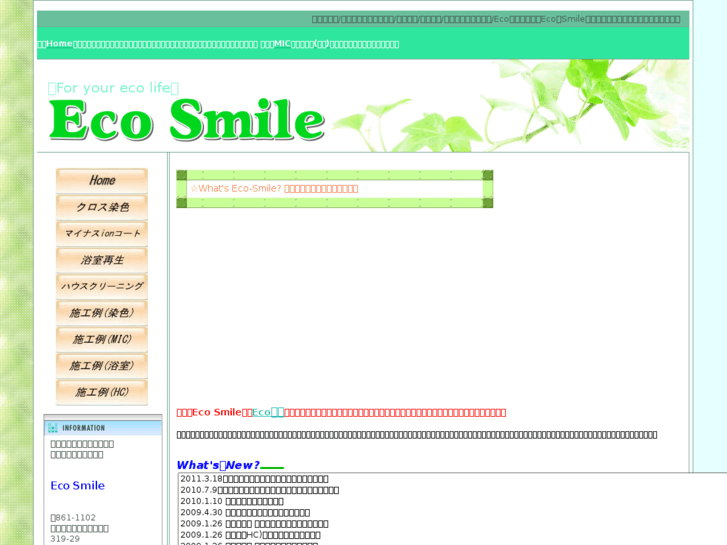This screenshot has height=545, width=727.
Task: Click the What's New? heading
Action: 218,465
